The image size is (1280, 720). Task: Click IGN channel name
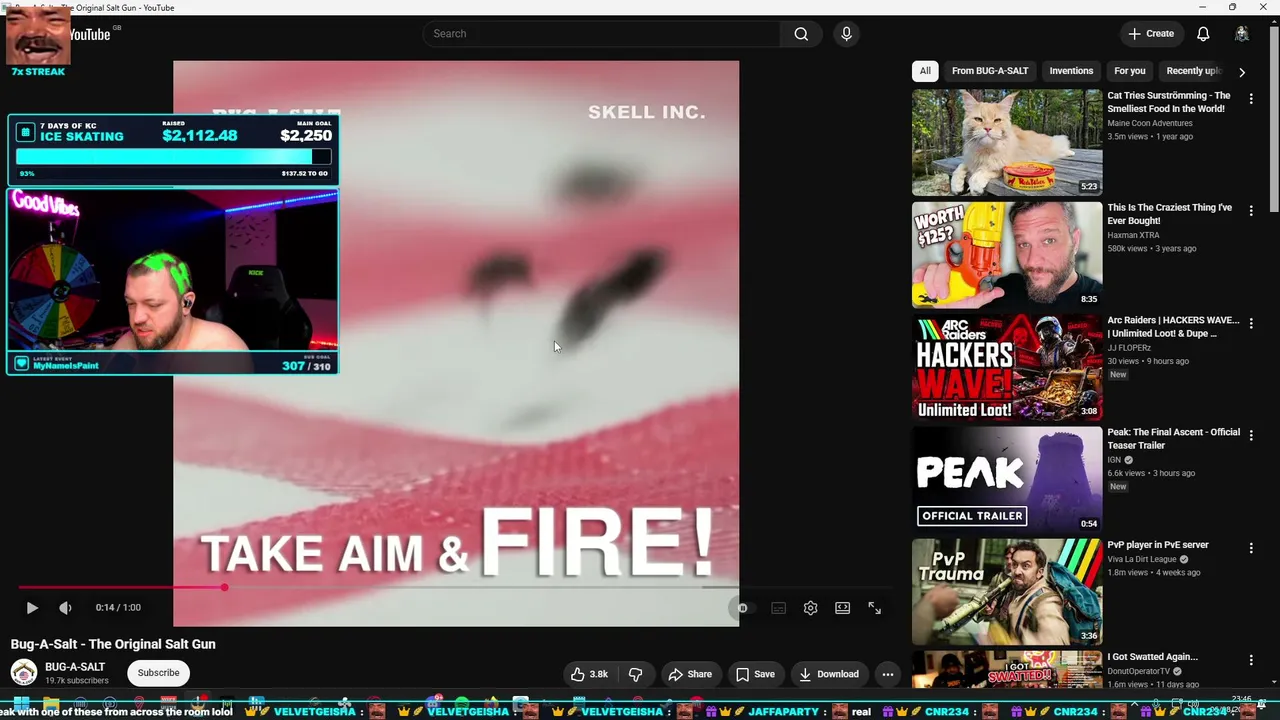(x=1113, y=460)
